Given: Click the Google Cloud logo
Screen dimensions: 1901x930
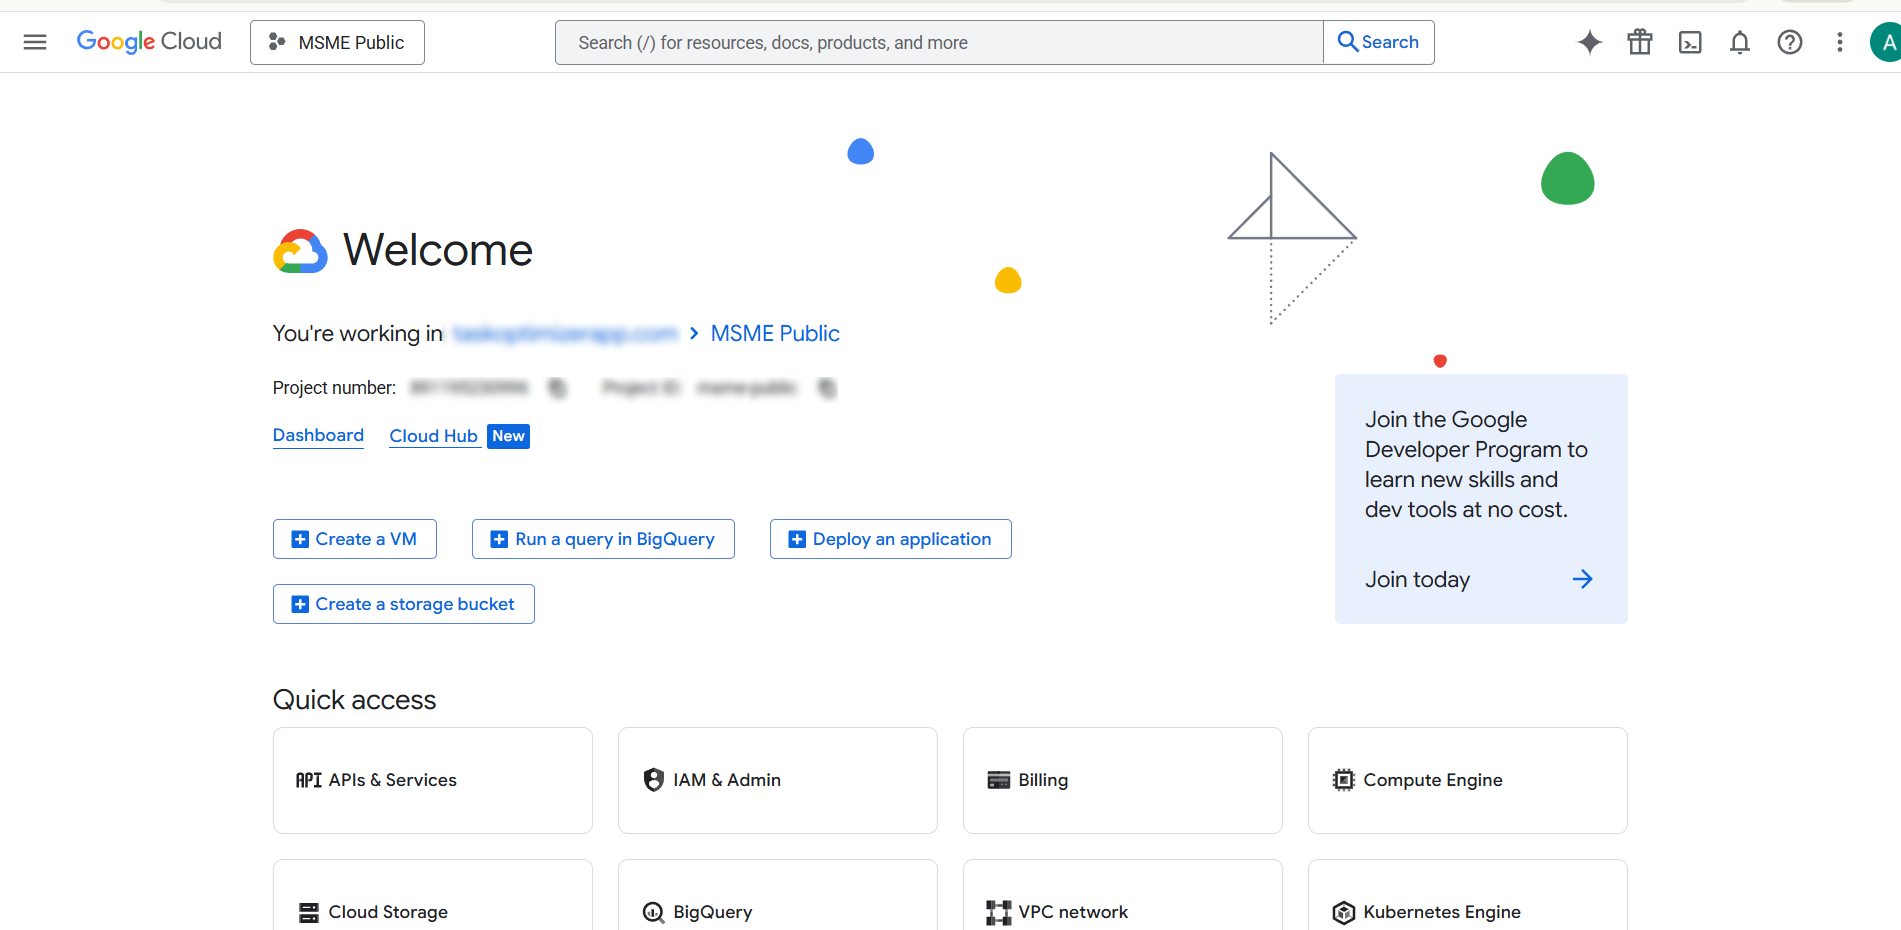Looking at the screenshot, I should pyautogui.click(x=149, y=42).
